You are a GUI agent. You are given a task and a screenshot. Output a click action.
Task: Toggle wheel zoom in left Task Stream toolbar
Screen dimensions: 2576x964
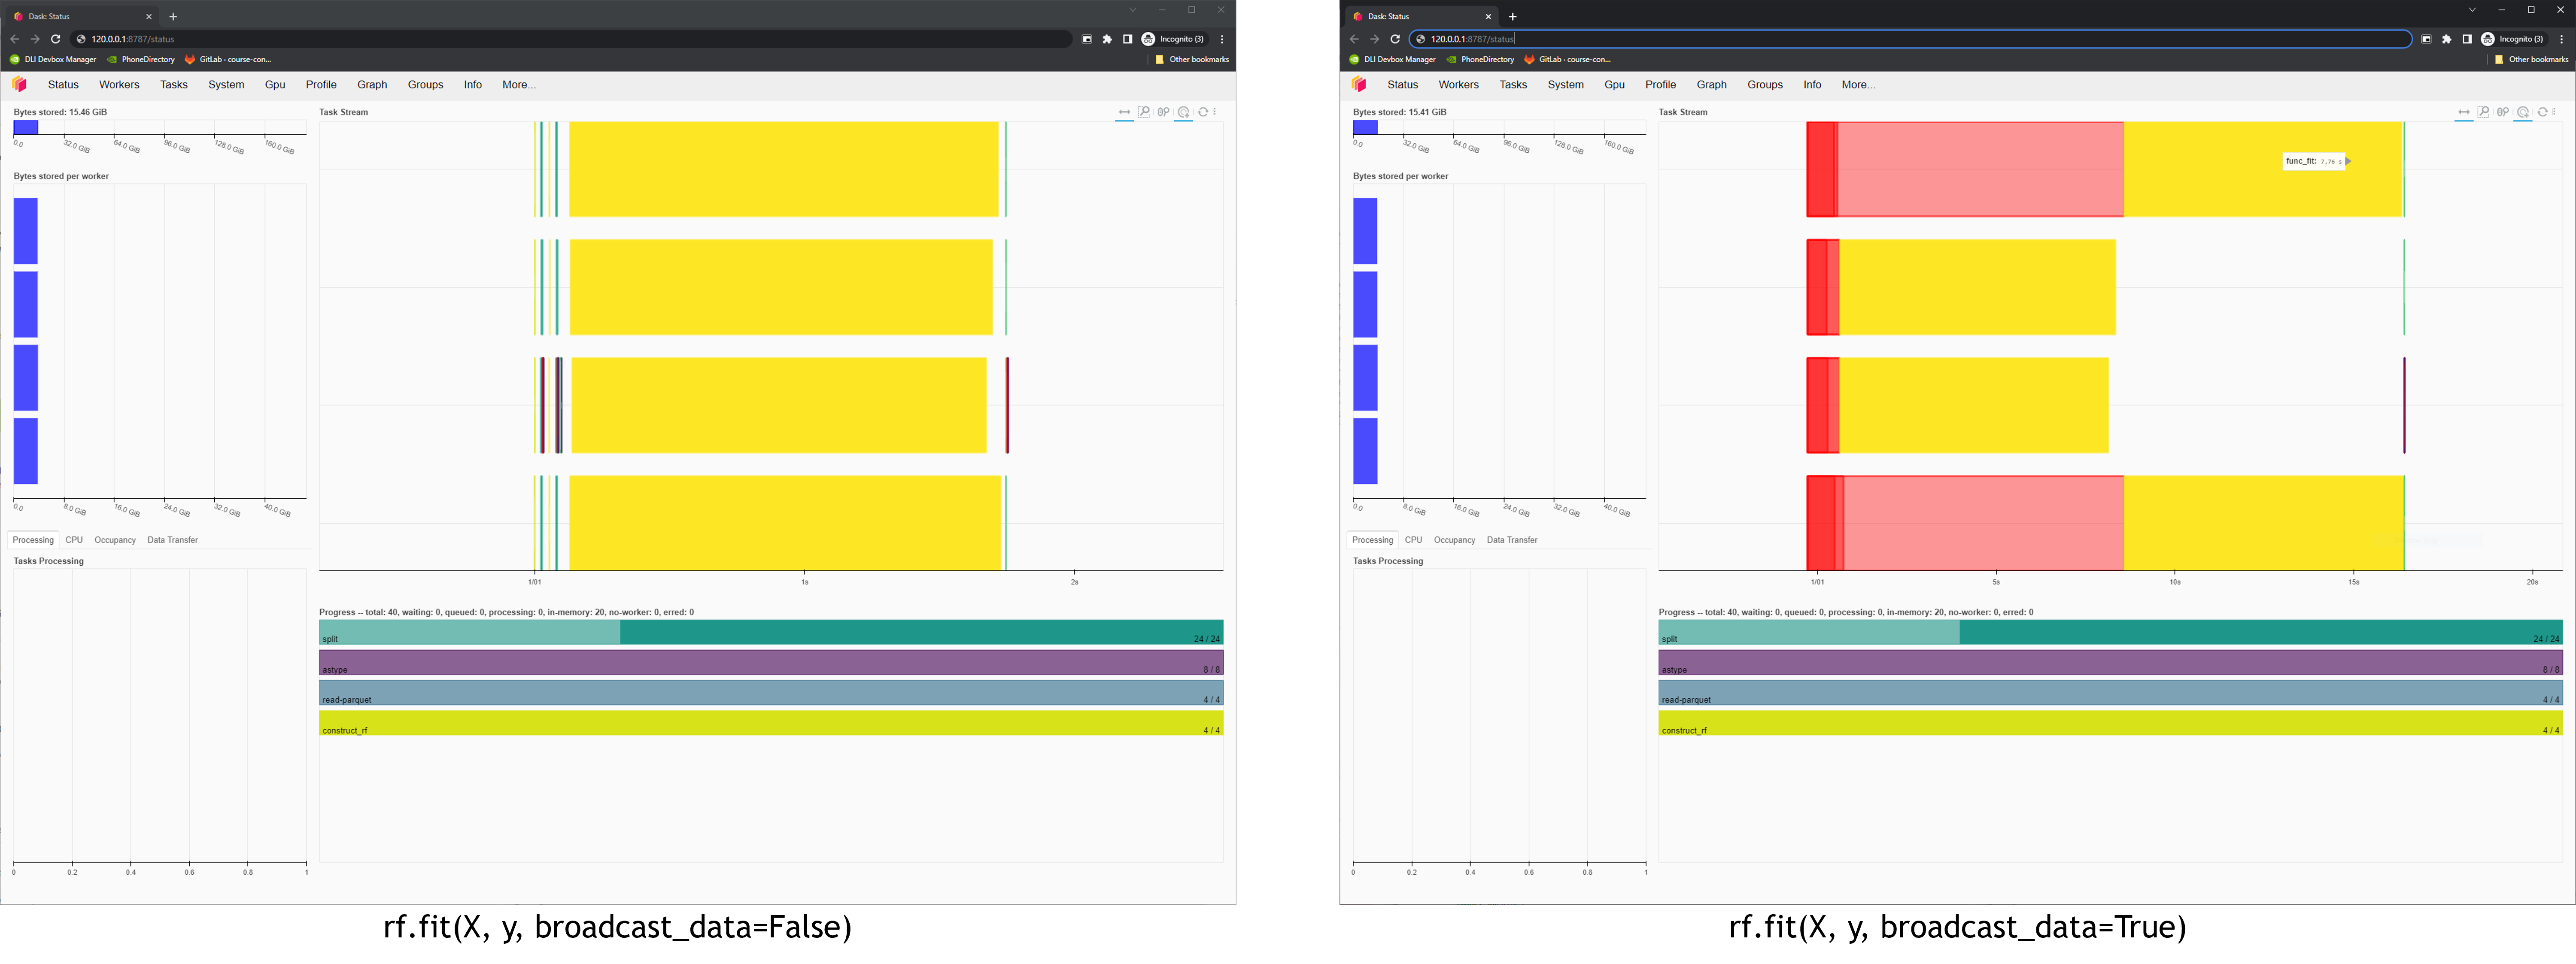click(1163, 112)
